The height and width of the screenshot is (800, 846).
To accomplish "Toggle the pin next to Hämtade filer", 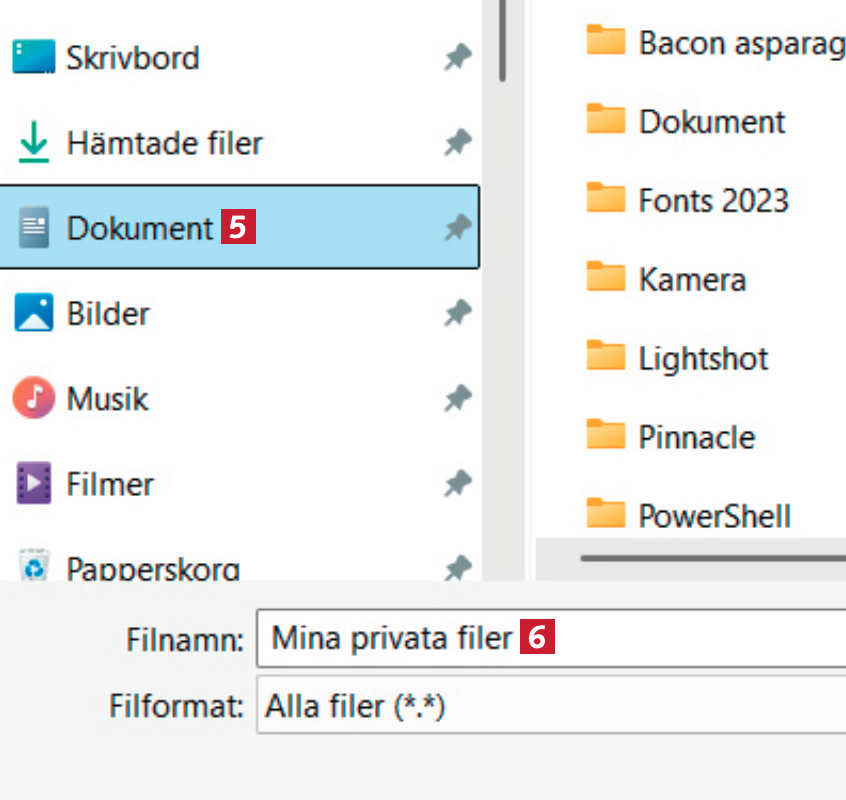I will pos(457,144).
